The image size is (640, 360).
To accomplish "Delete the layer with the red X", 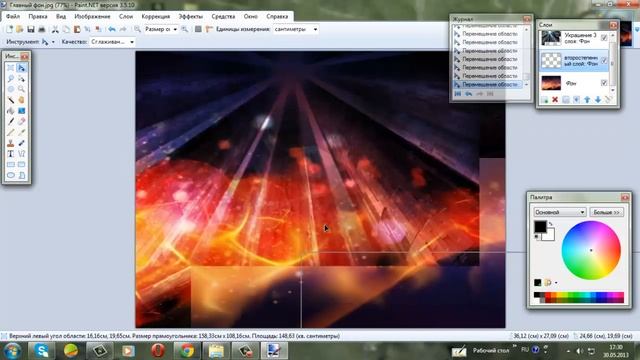I will (x=555, y=100).
